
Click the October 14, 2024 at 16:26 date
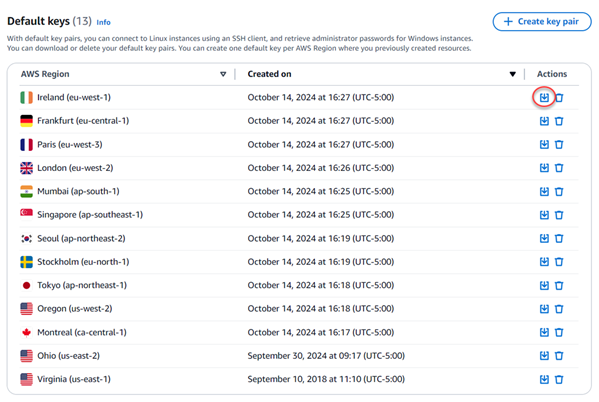321,168
